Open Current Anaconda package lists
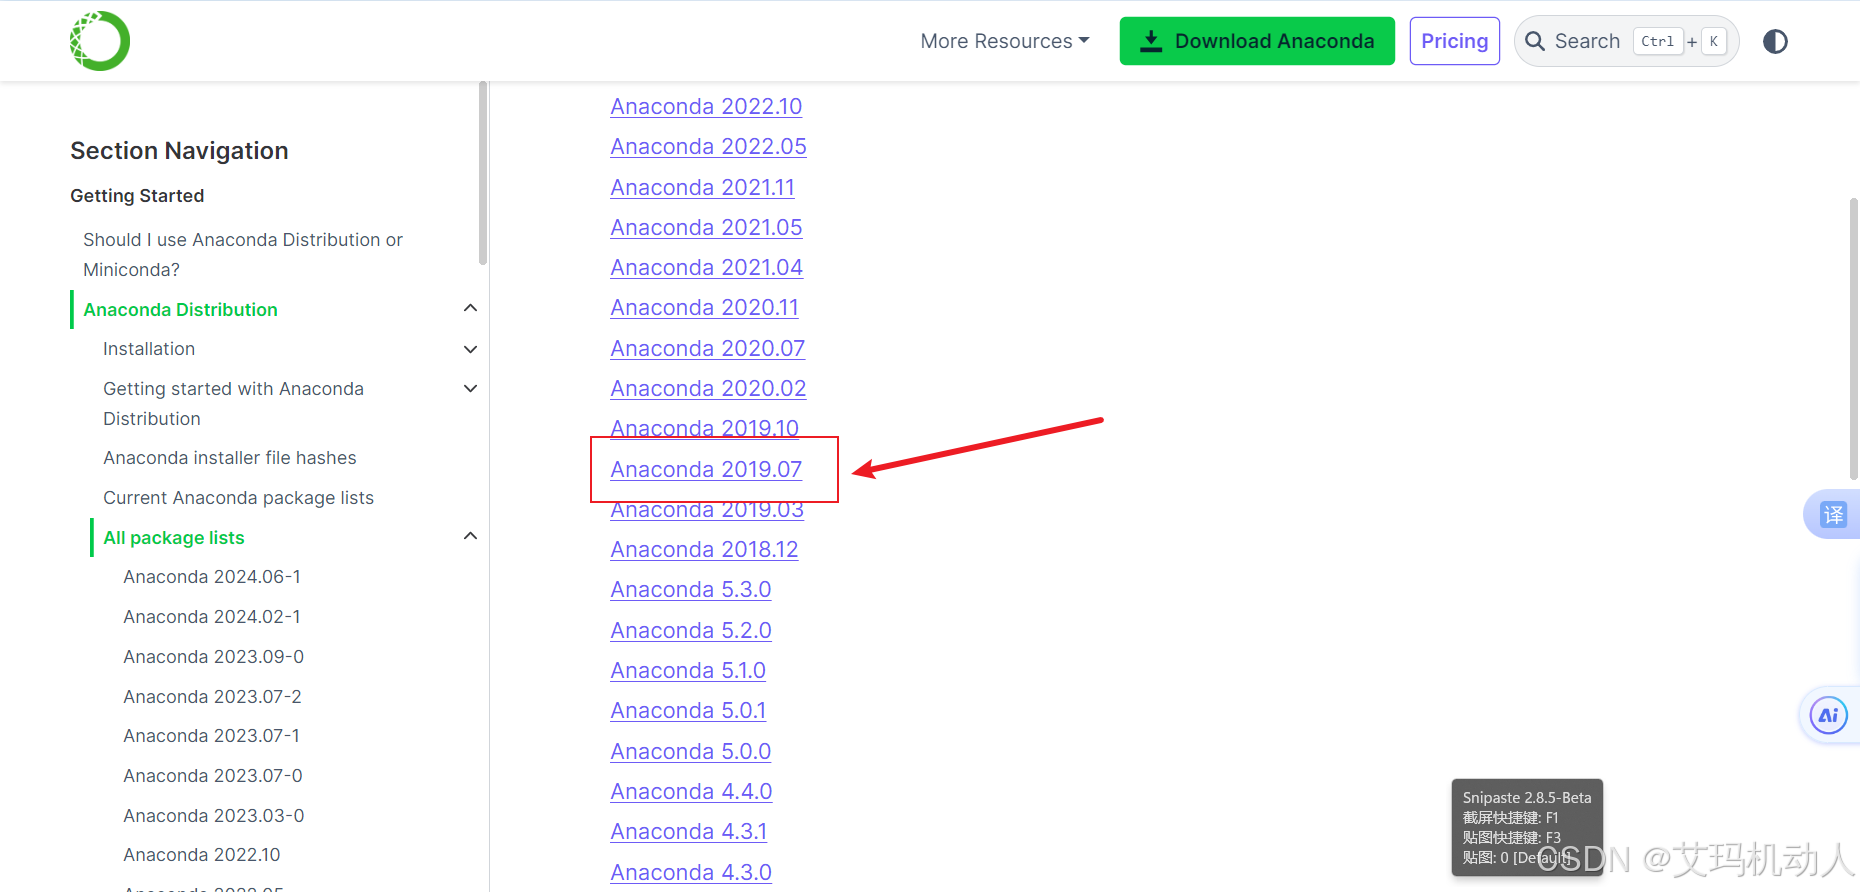The image size is (1860, 892). (238, 498)
